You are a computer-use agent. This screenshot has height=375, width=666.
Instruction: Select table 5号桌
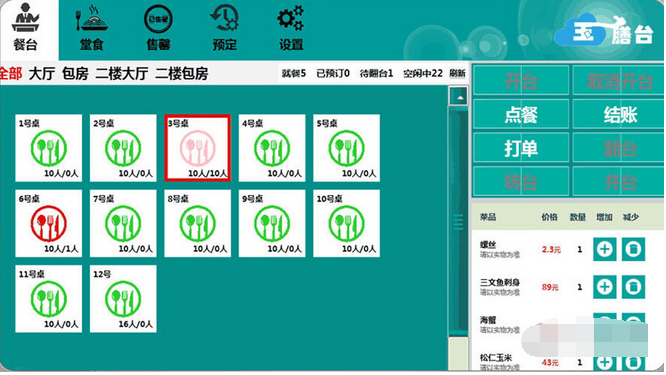[347, 148]
